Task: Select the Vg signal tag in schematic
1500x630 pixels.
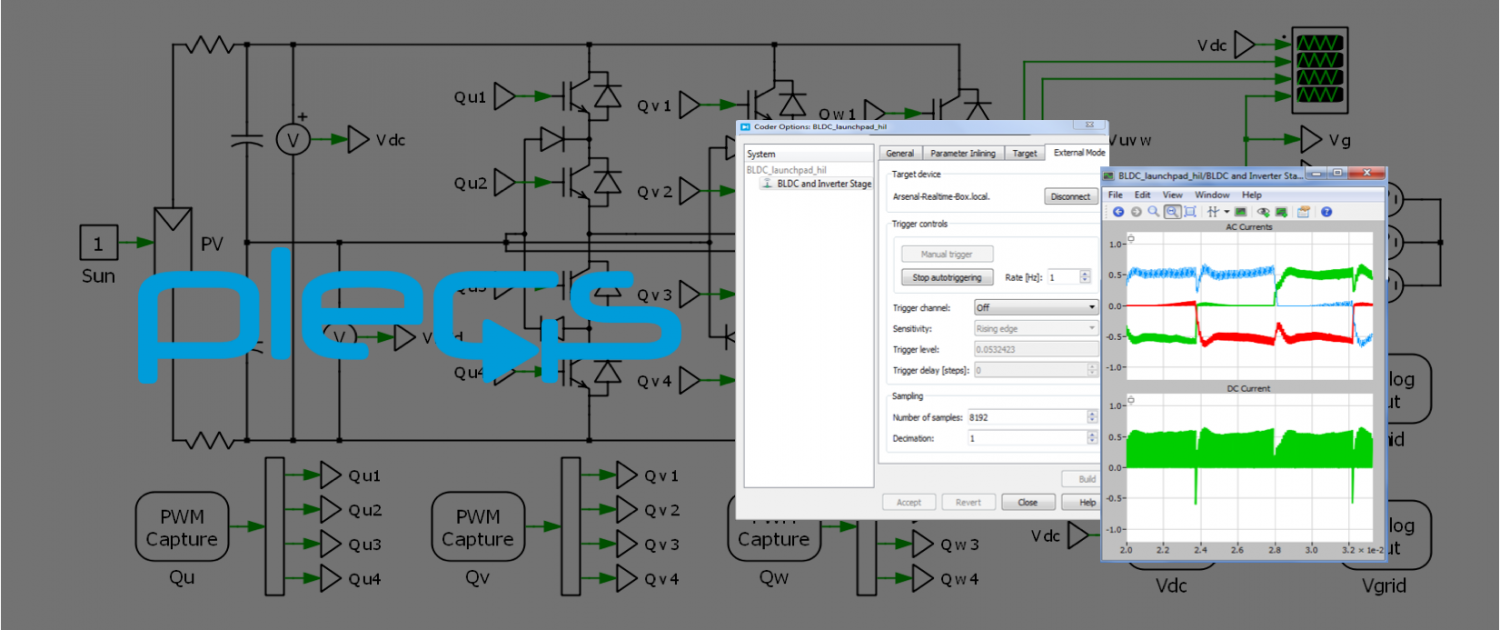Action: 1312,139
